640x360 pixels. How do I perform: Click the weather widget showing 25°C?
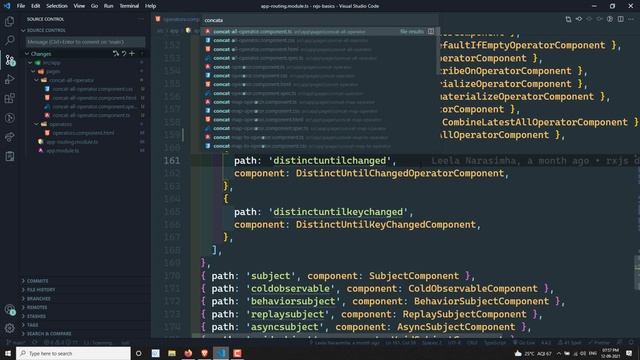(x=533, y=353)
